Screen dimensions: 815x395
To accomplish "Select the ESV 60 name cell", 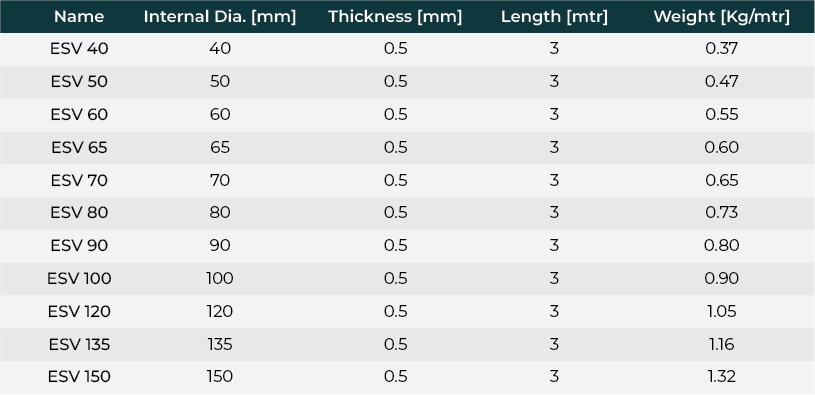I will coord(79,114).
